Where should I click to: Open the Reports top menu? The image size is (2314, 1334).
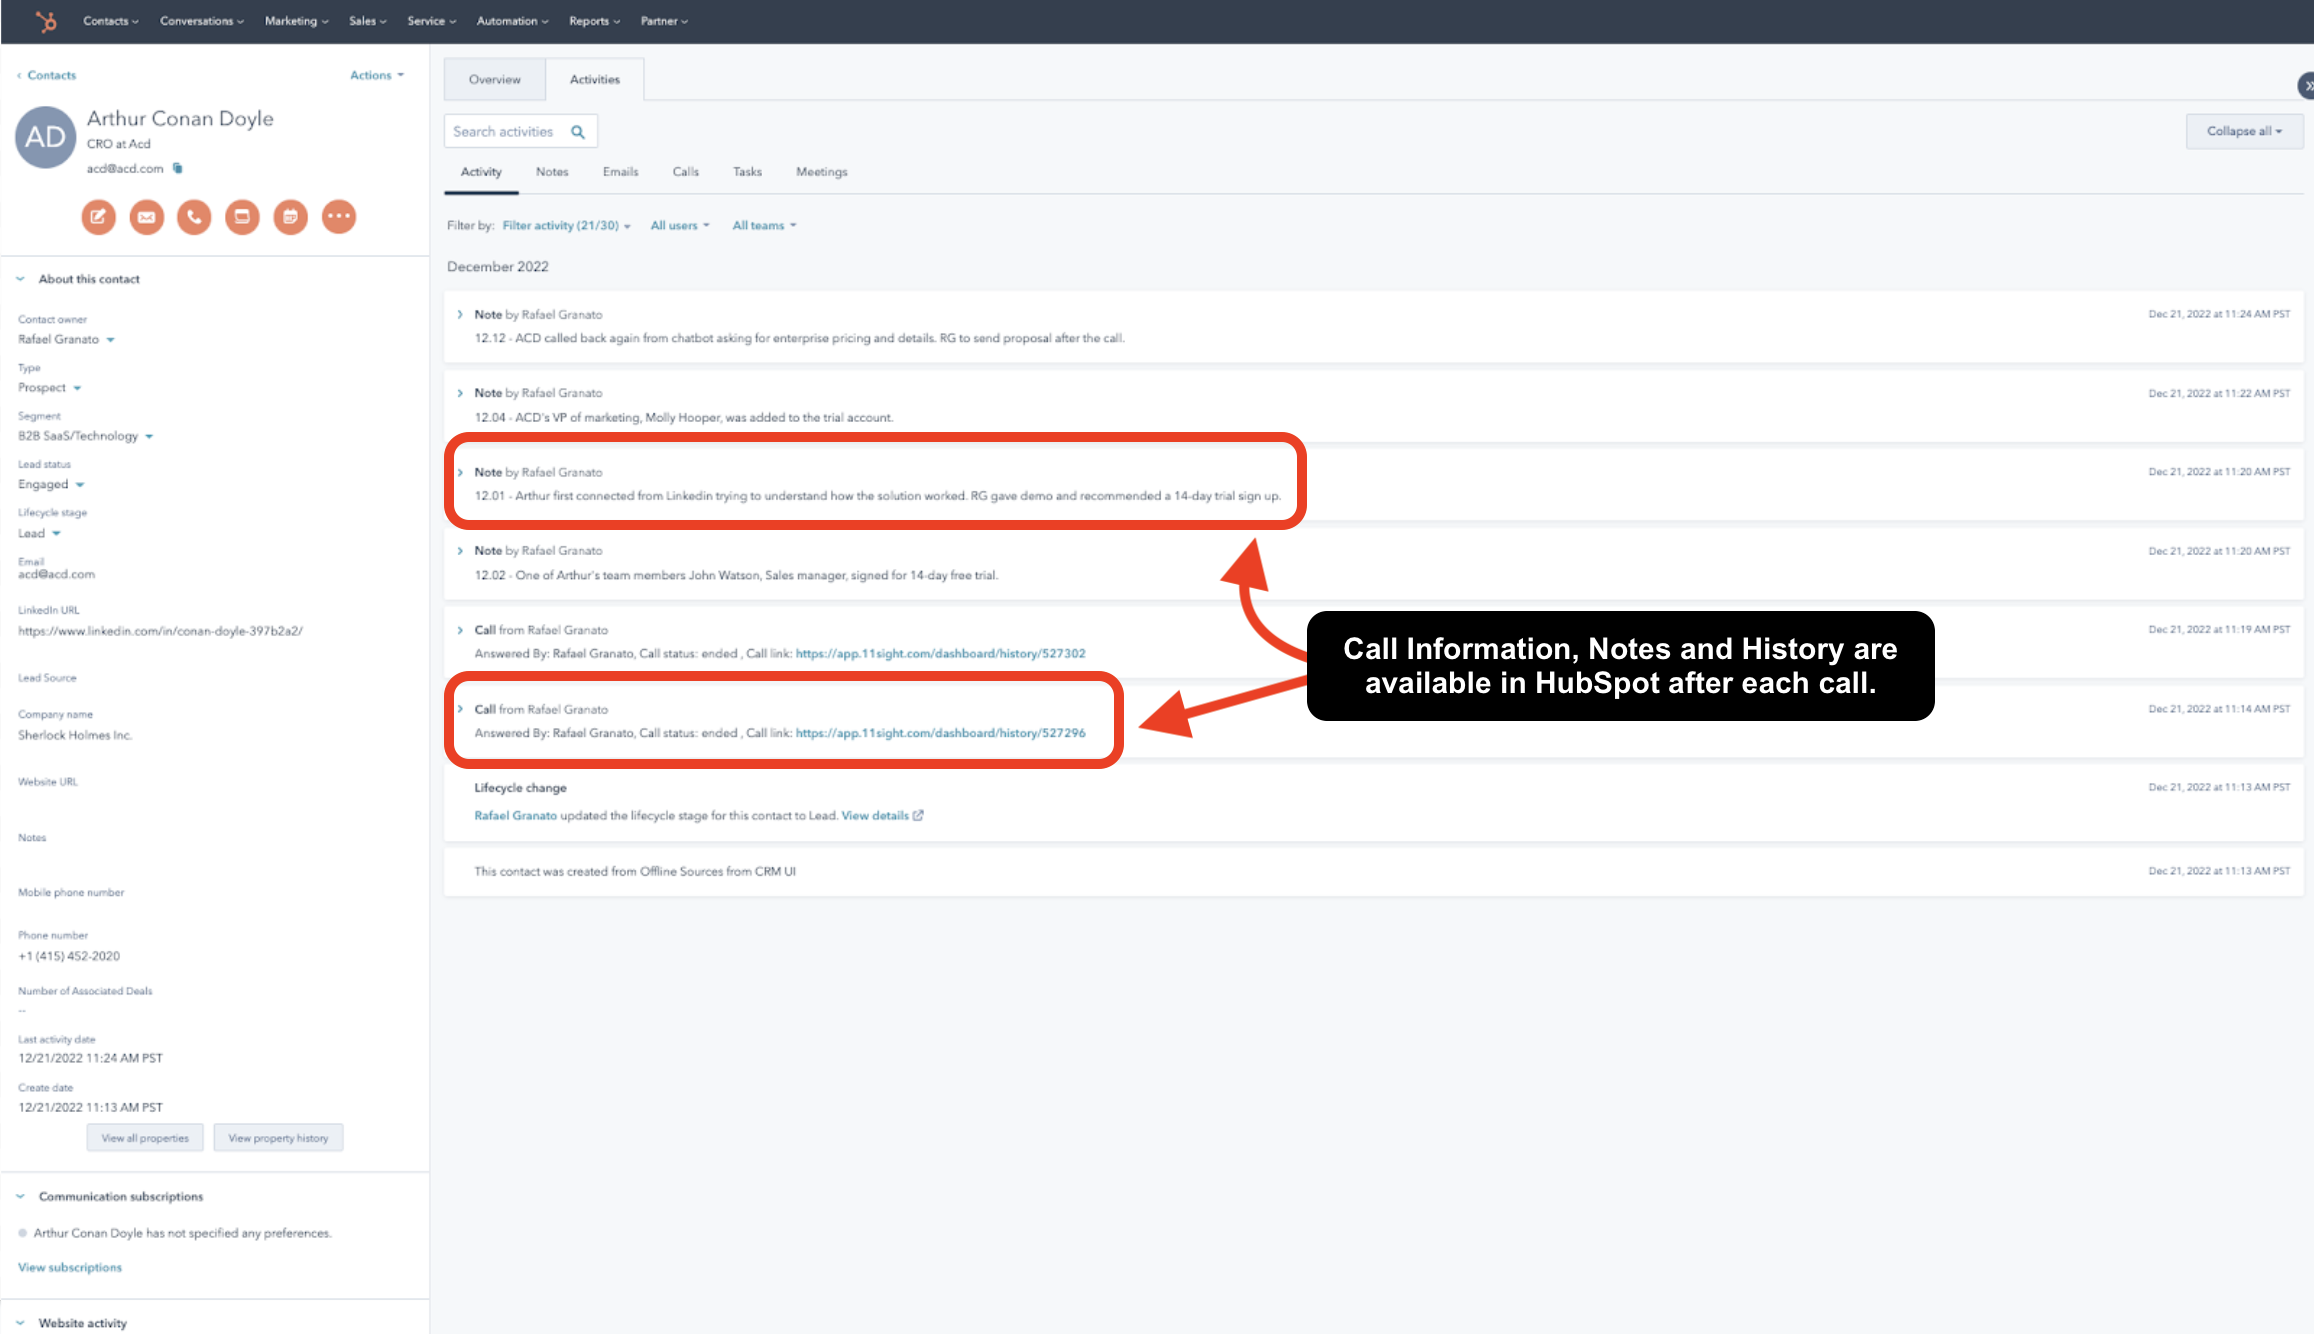594,21
